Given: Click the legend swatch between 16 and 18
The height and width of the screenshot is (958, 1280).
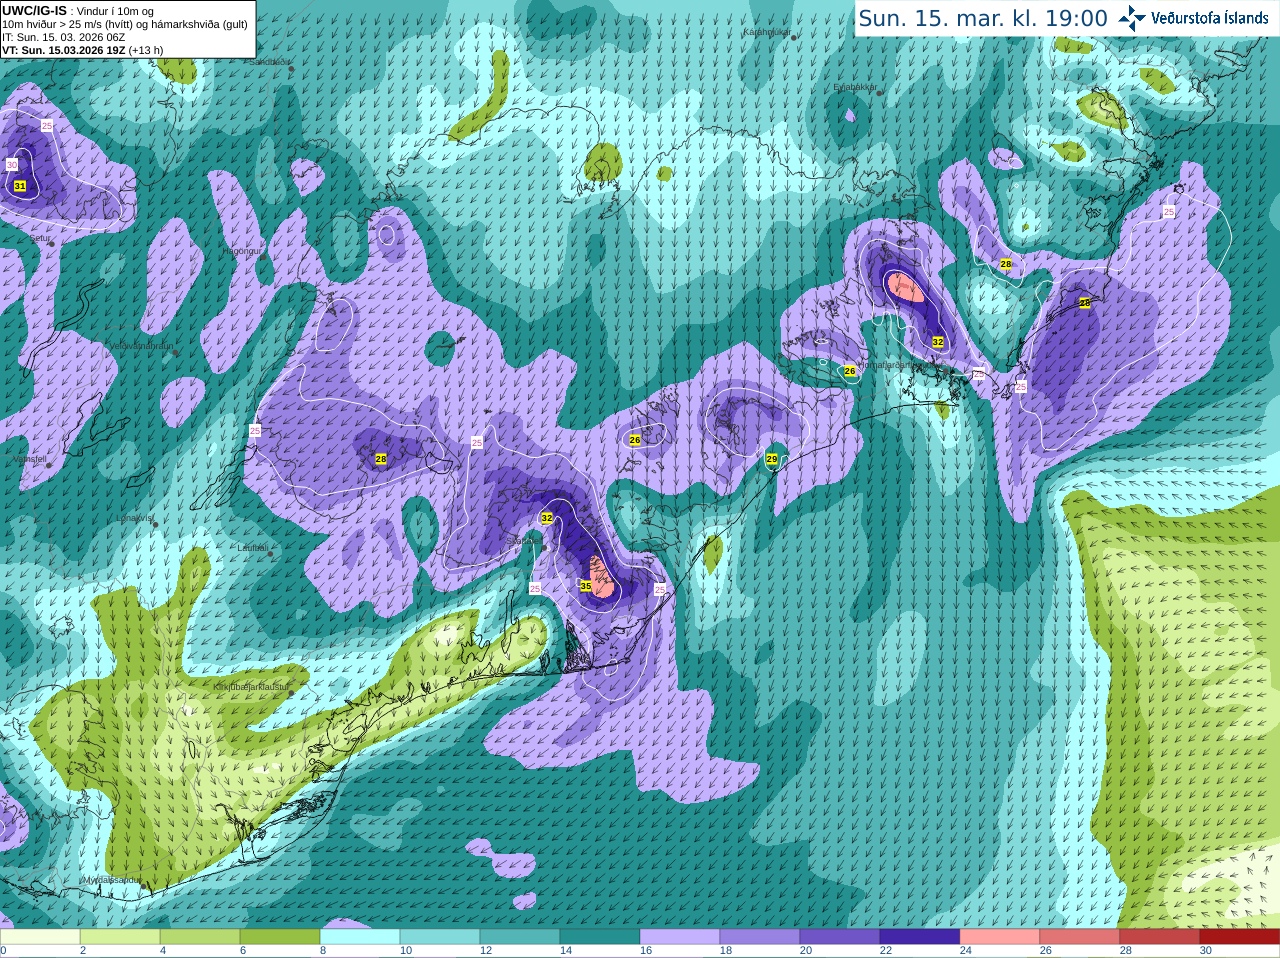Looking at the screenshot, I should 680,937.
